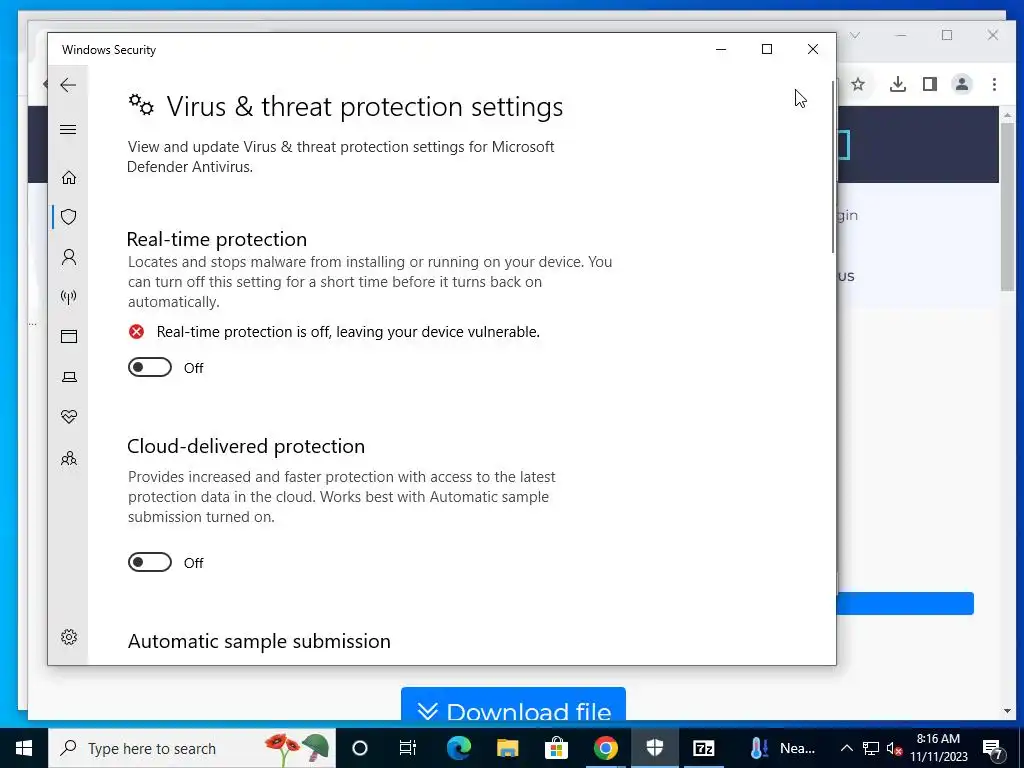Switch to Google Chrome on taskbar
The image size is (1024, 768).
(605, 748)
